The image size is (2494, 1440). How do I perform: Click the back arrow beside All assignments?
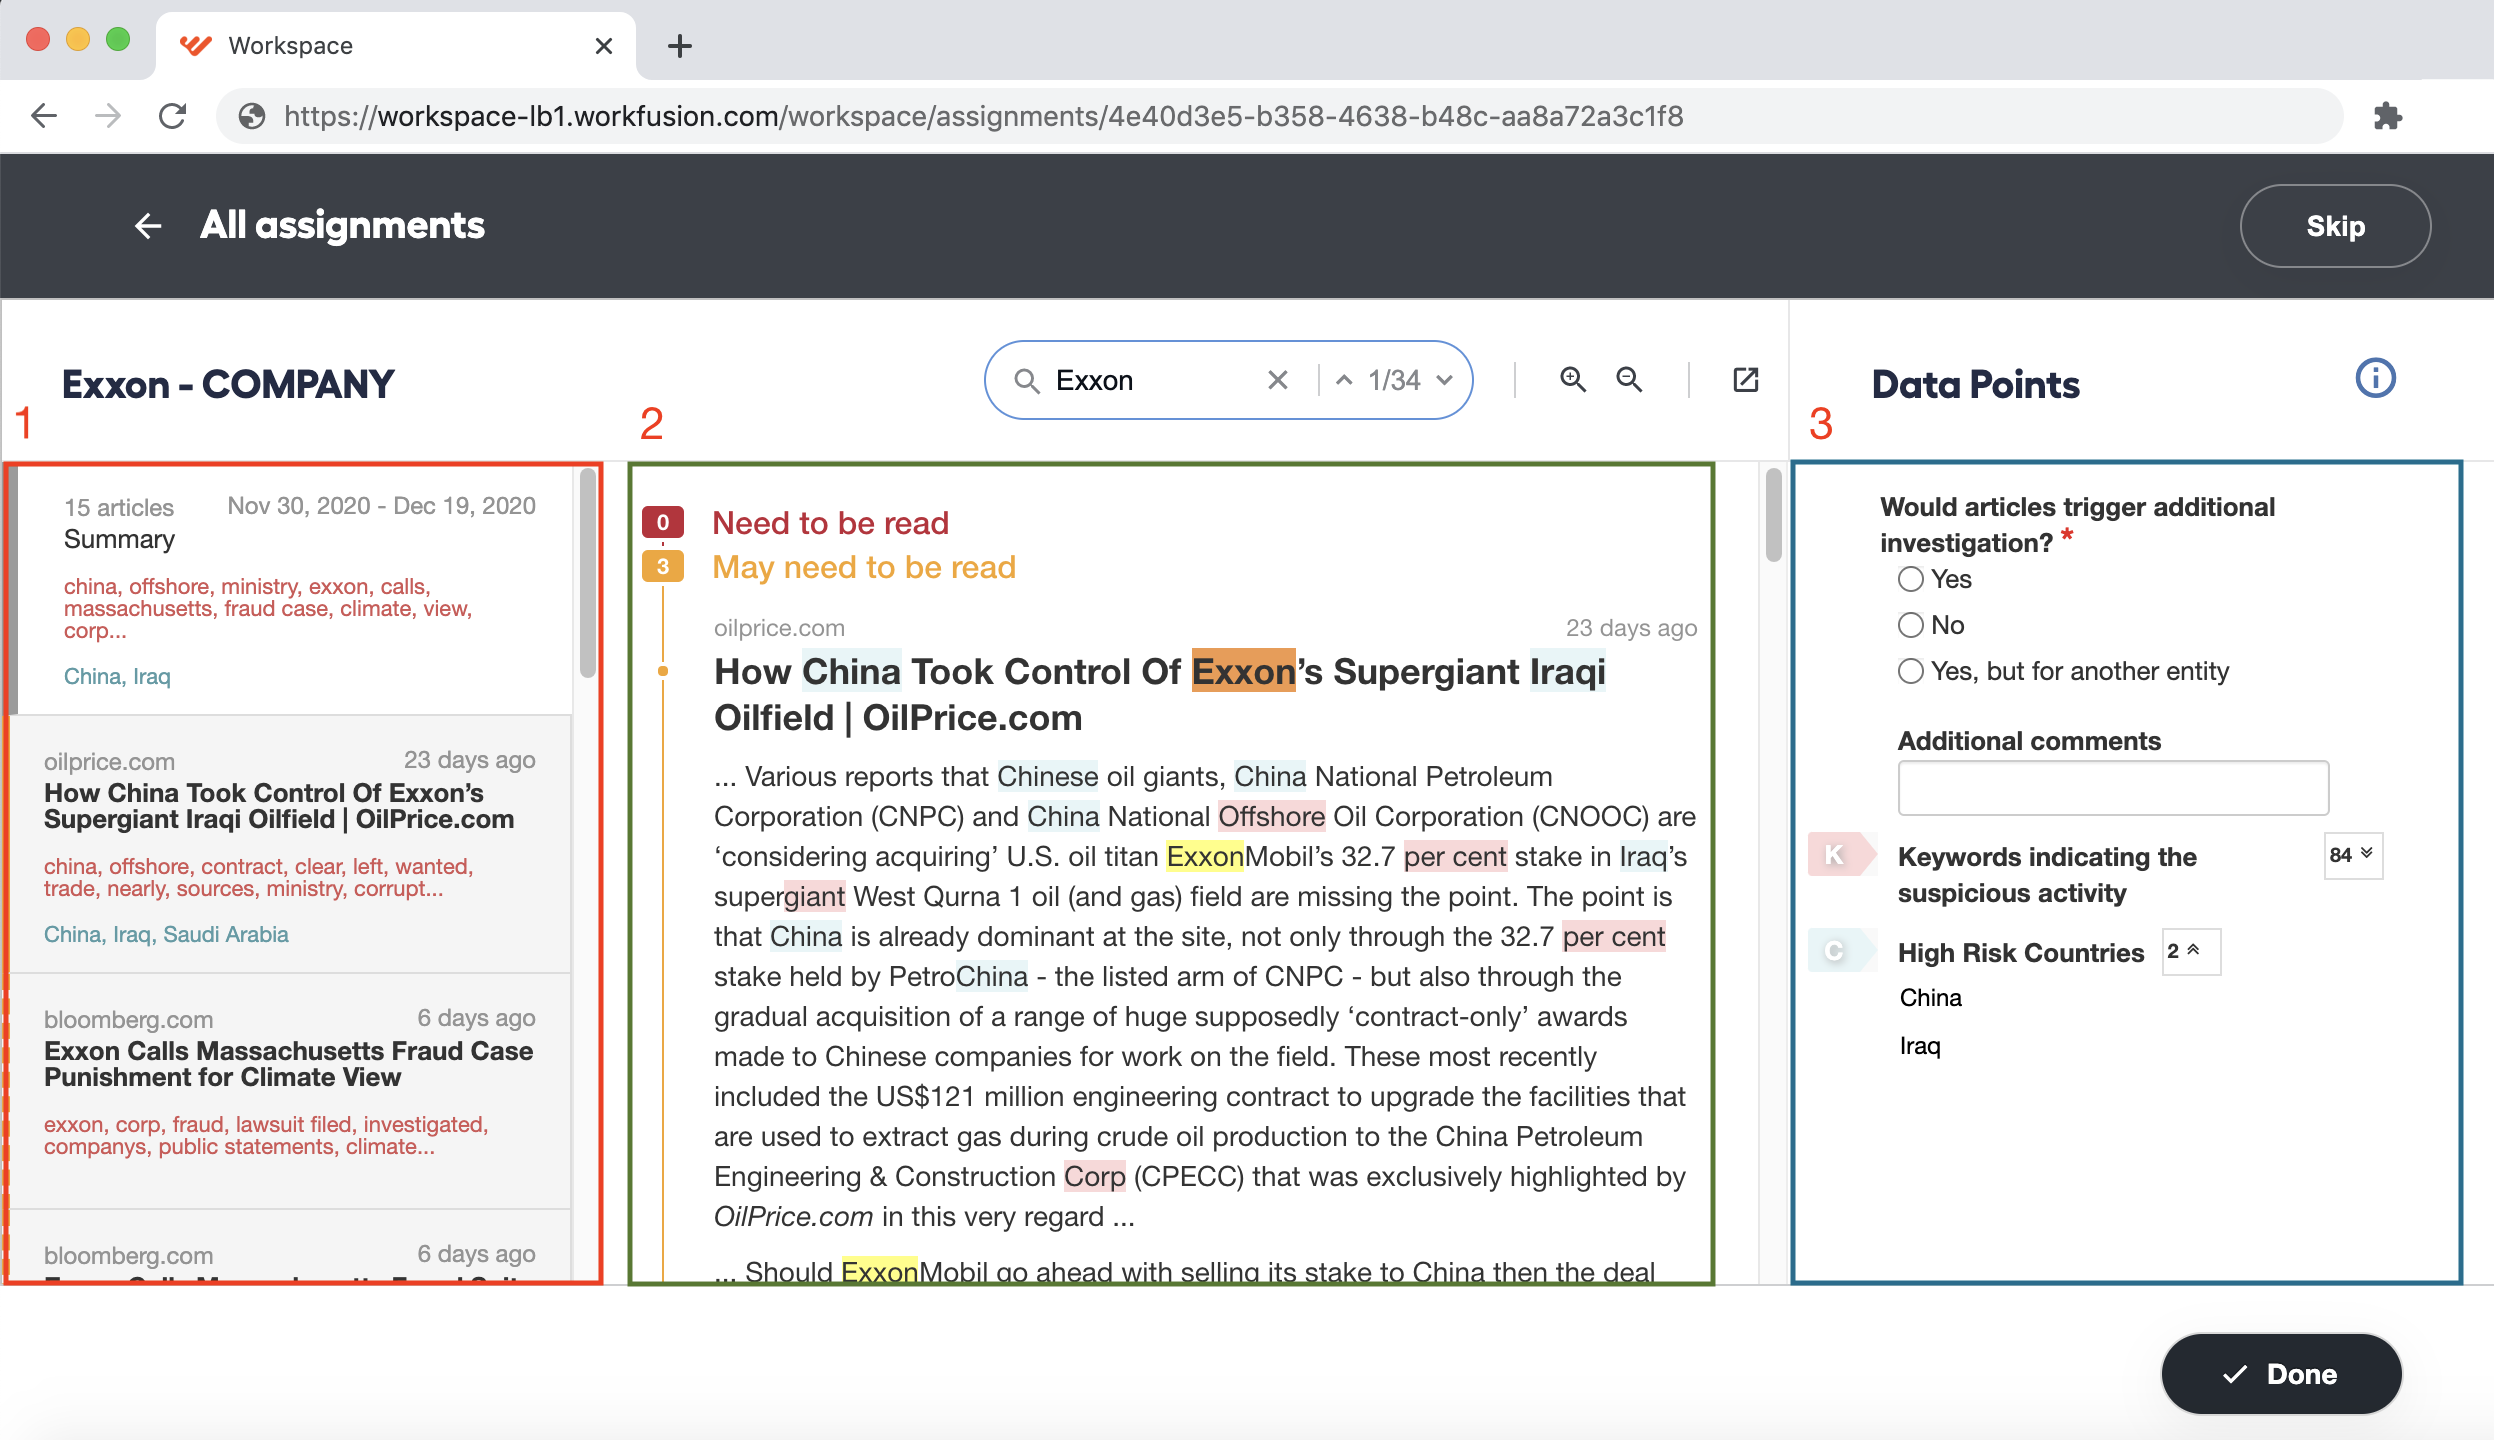pos(148,226)
